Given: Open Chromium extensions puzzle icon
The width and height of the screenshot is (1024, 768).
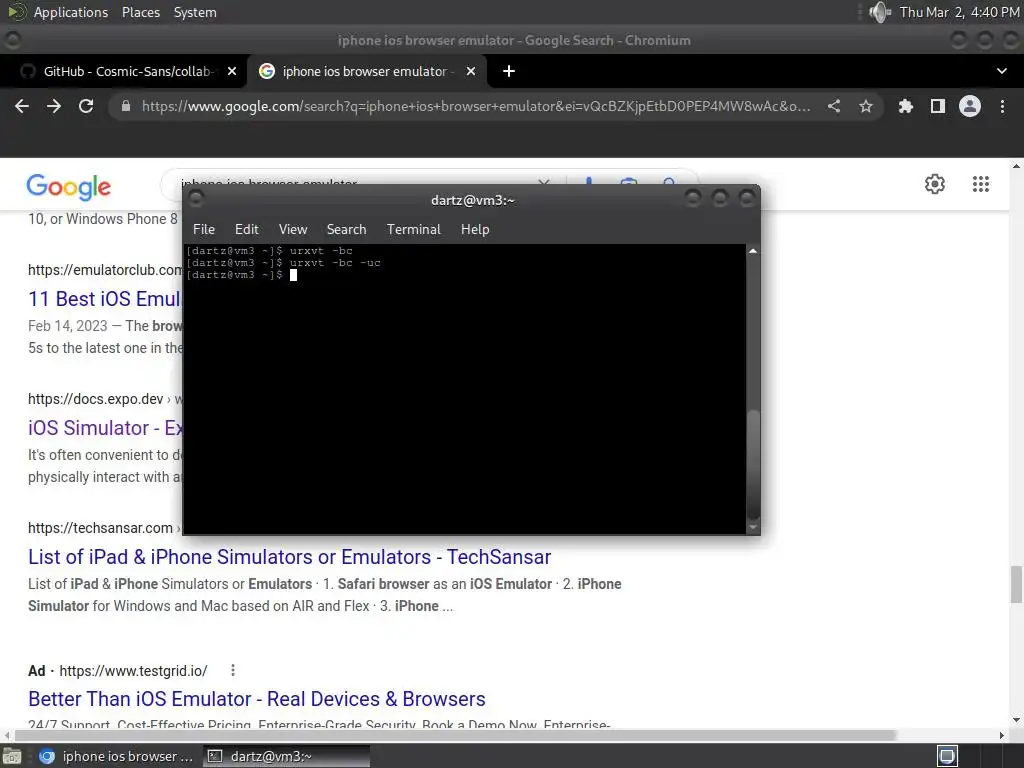Looking at the screenshot, I should click(x=906, y=106).
